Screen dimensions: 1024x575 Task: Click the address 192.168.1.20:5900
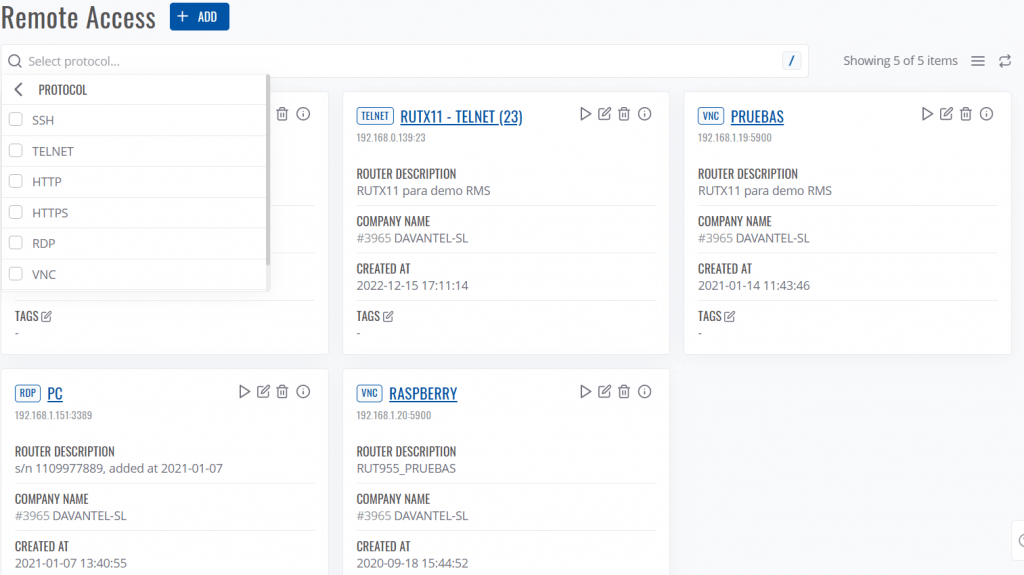[394, 416]
